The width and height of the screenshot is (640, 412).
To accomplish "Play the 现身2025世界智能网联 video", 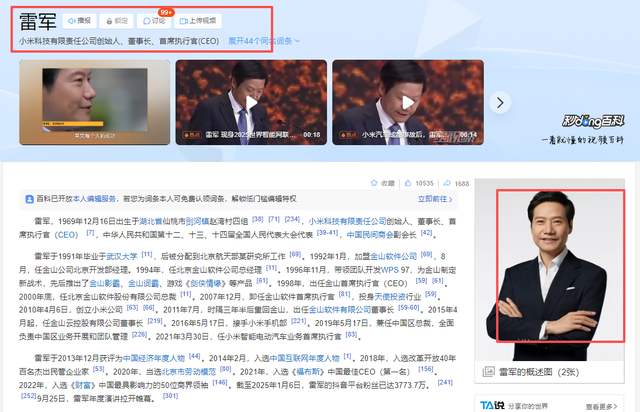I will [x=251, y=102].
